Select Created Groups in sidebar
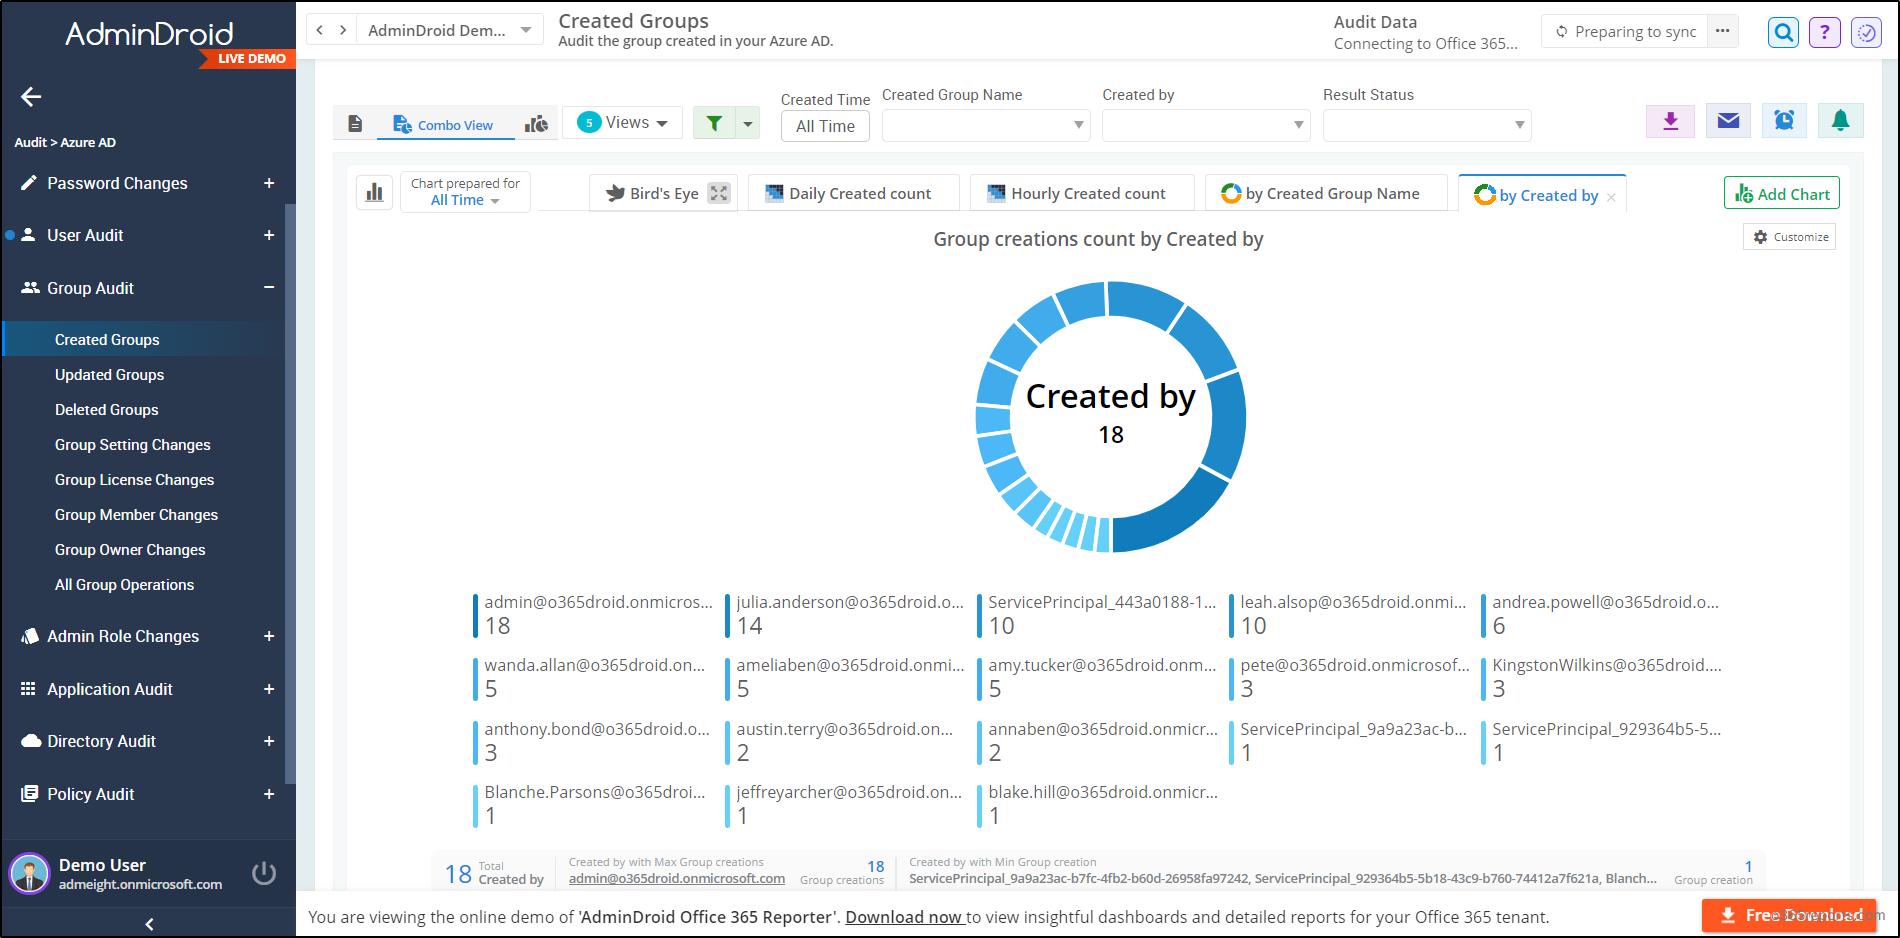 coord(145,340)
